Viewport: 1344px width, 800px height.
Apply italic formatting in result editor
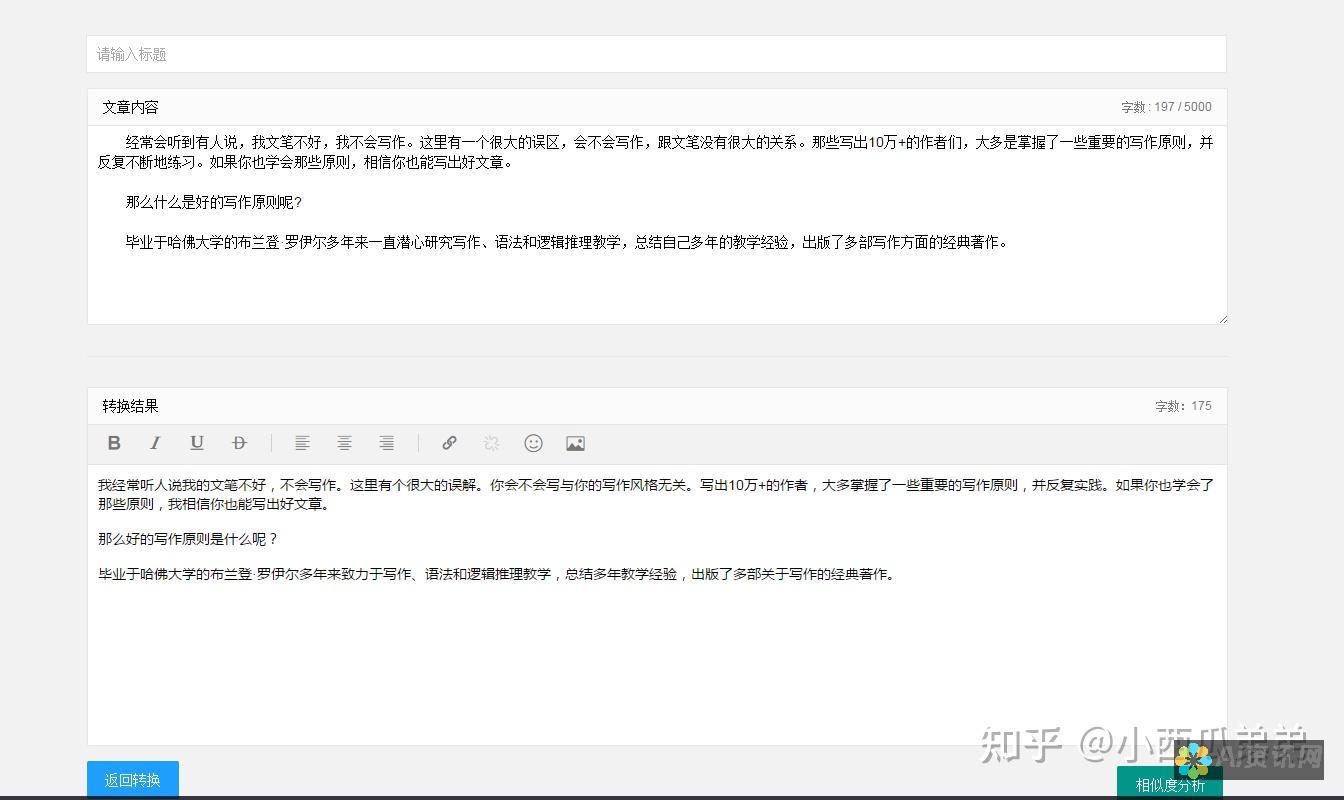[155, 443]
